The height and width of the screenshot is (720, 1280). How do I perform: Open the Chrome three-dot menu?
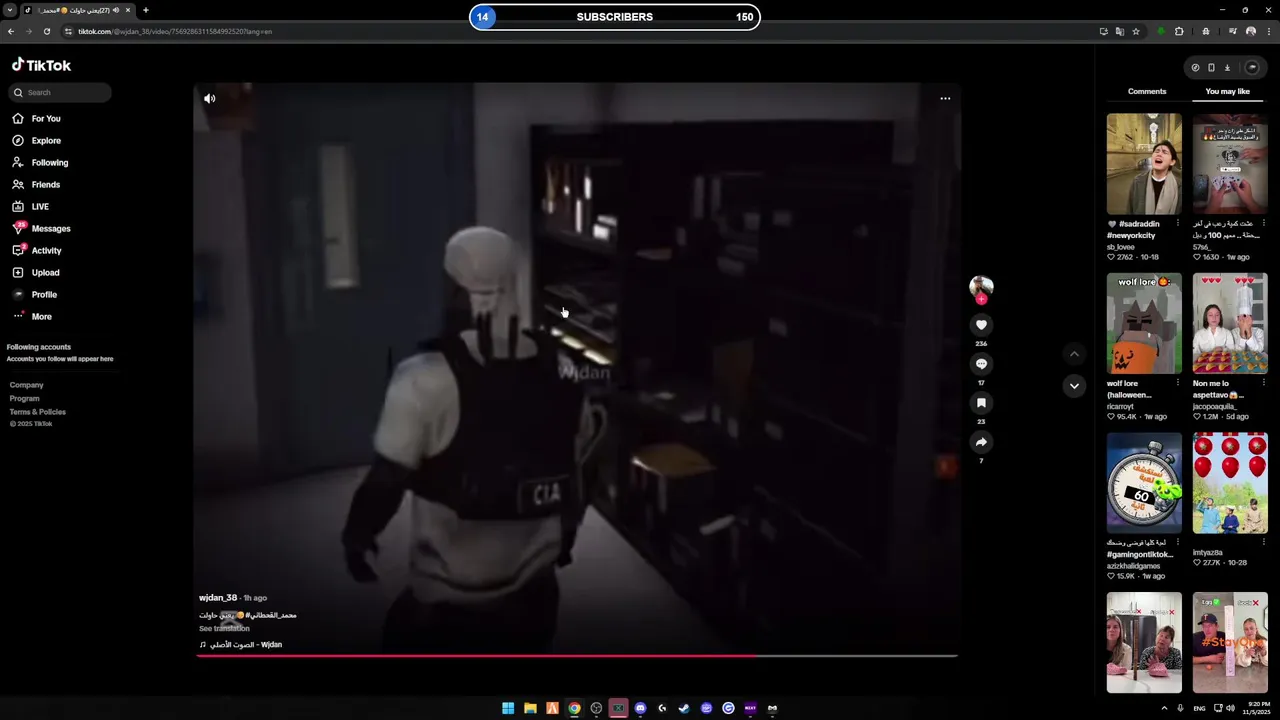pos(1268,31)
